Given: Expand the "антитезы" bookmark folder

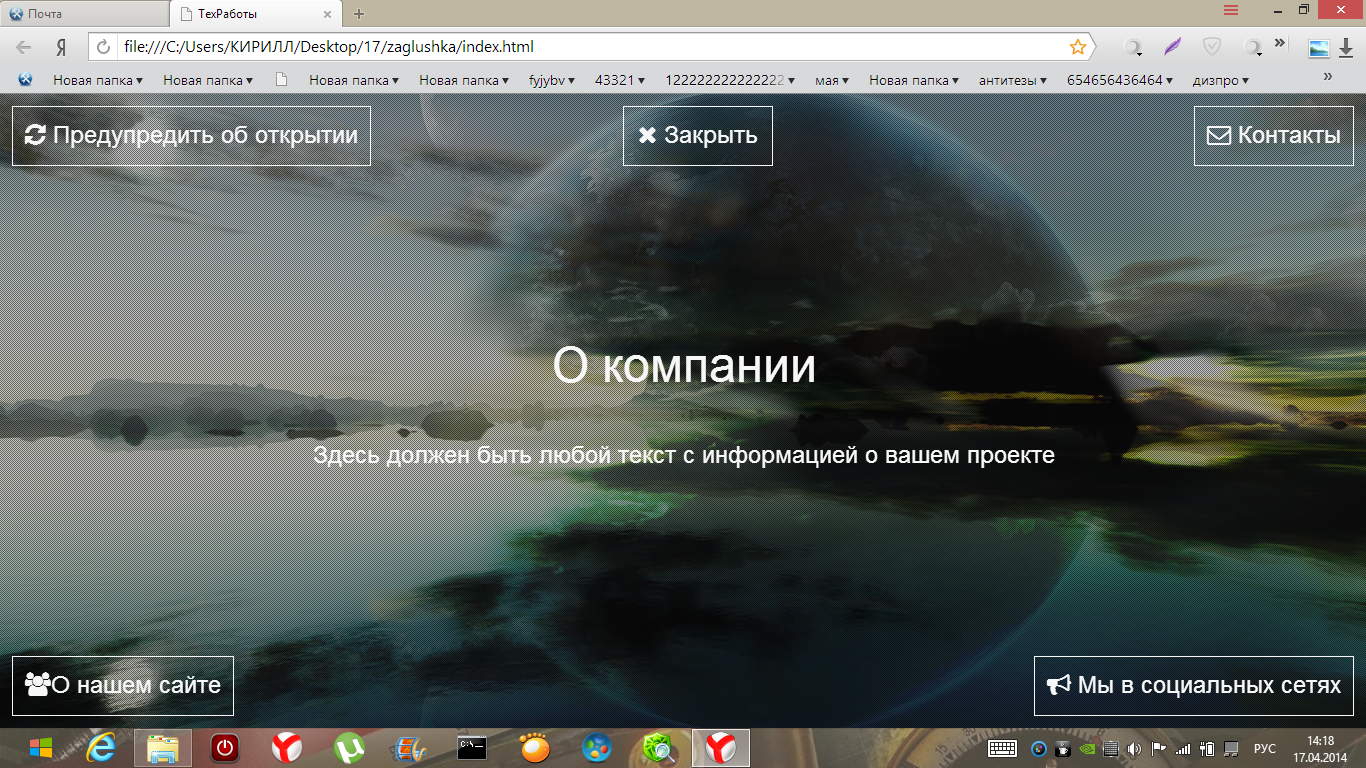Looking at the screenshot, I should 1013,80.
